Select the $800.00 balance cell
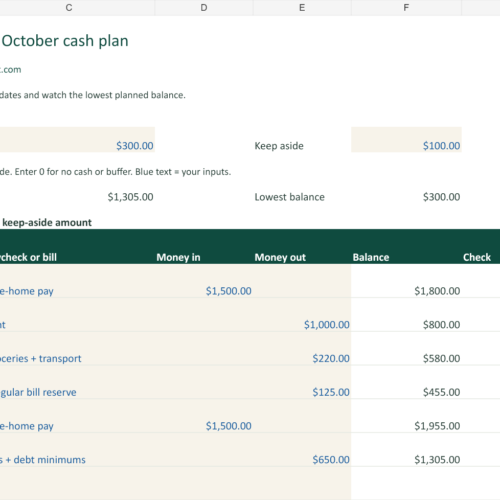The image size is (500, 500). [406, 315]
